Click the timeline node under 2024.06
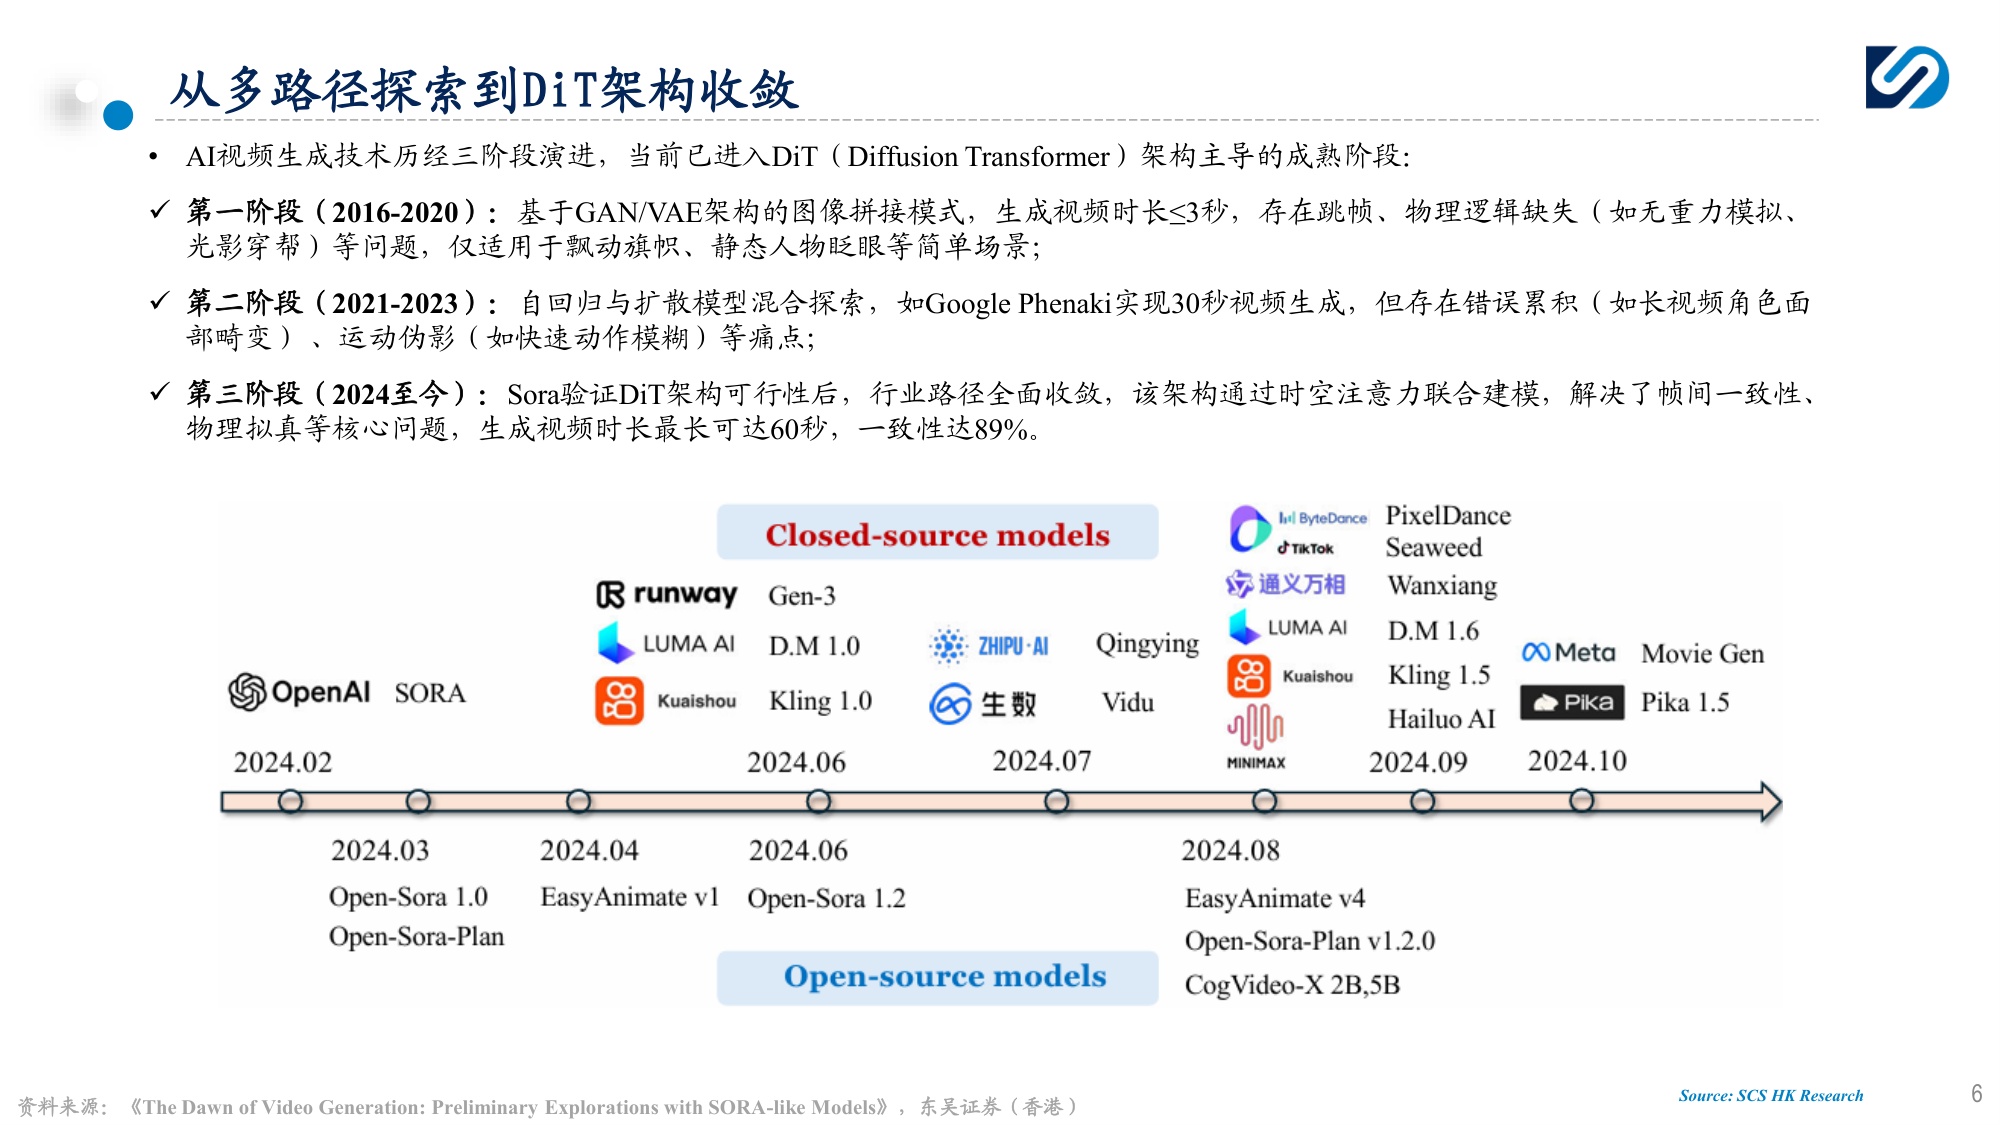Viewport: 2000px width, 1125px height. point(818,801)
